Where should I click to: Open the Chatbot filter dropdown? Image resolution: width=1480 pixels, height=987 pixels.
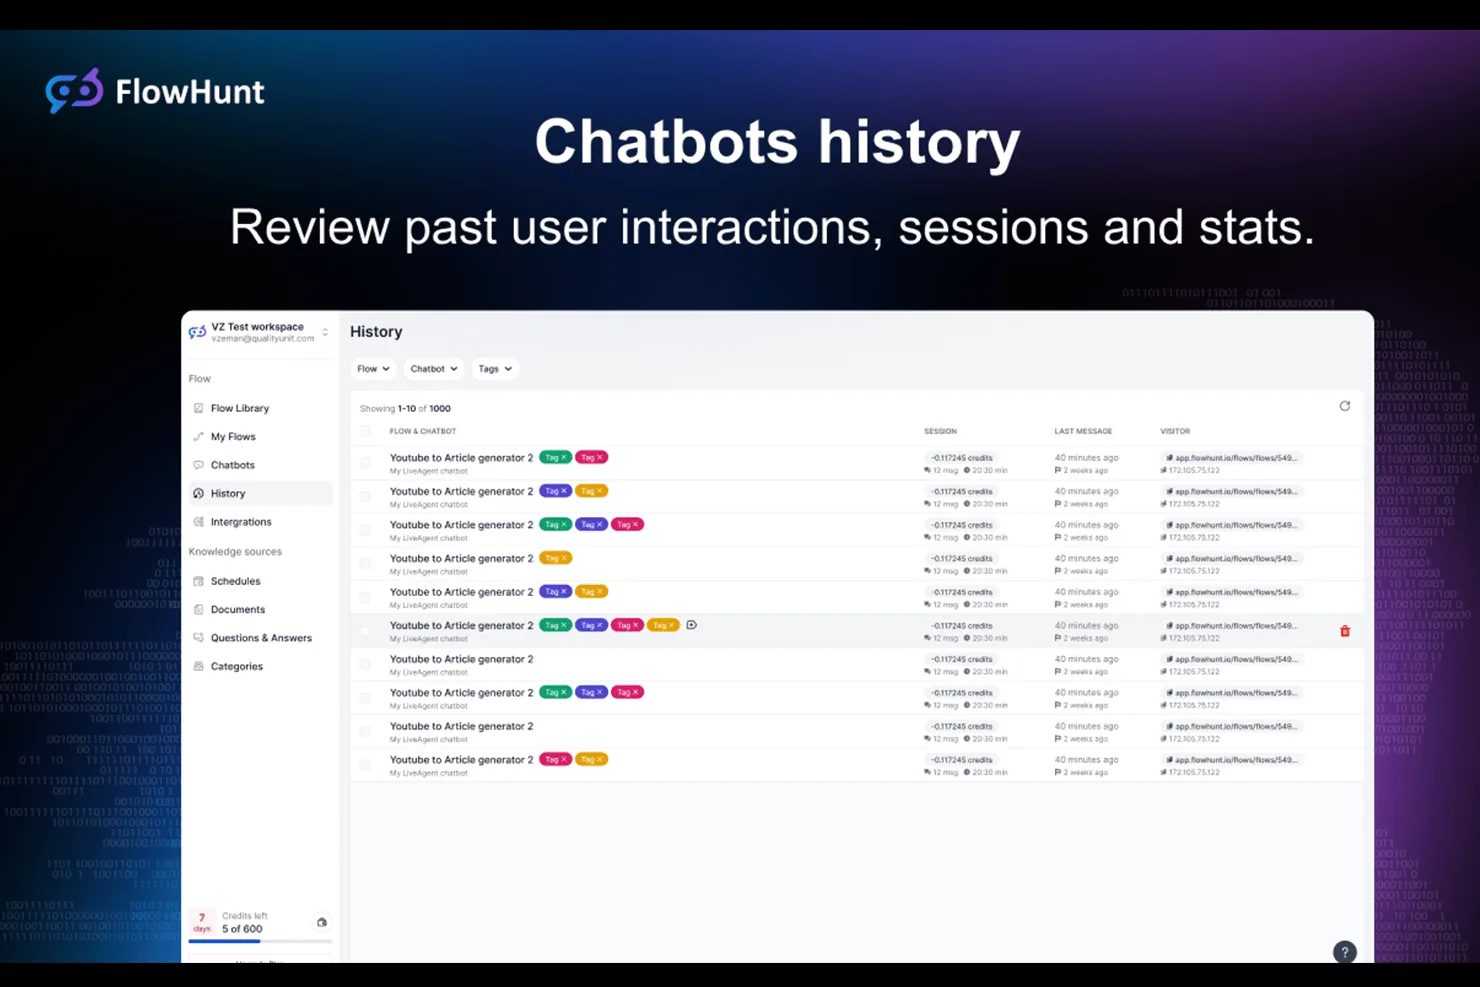pos(434,369)
